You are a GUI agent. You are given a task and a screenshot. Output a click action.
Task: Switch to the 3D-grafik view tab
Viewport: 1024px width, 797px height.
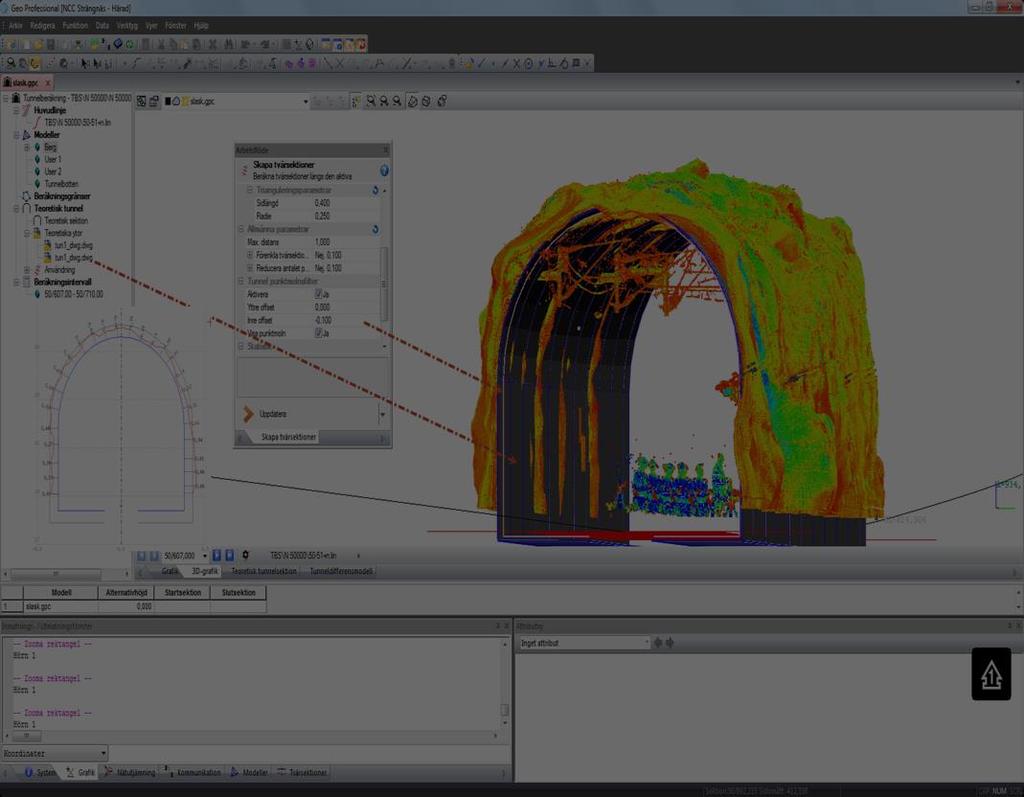pyautogui.click(x=204, y=572)
